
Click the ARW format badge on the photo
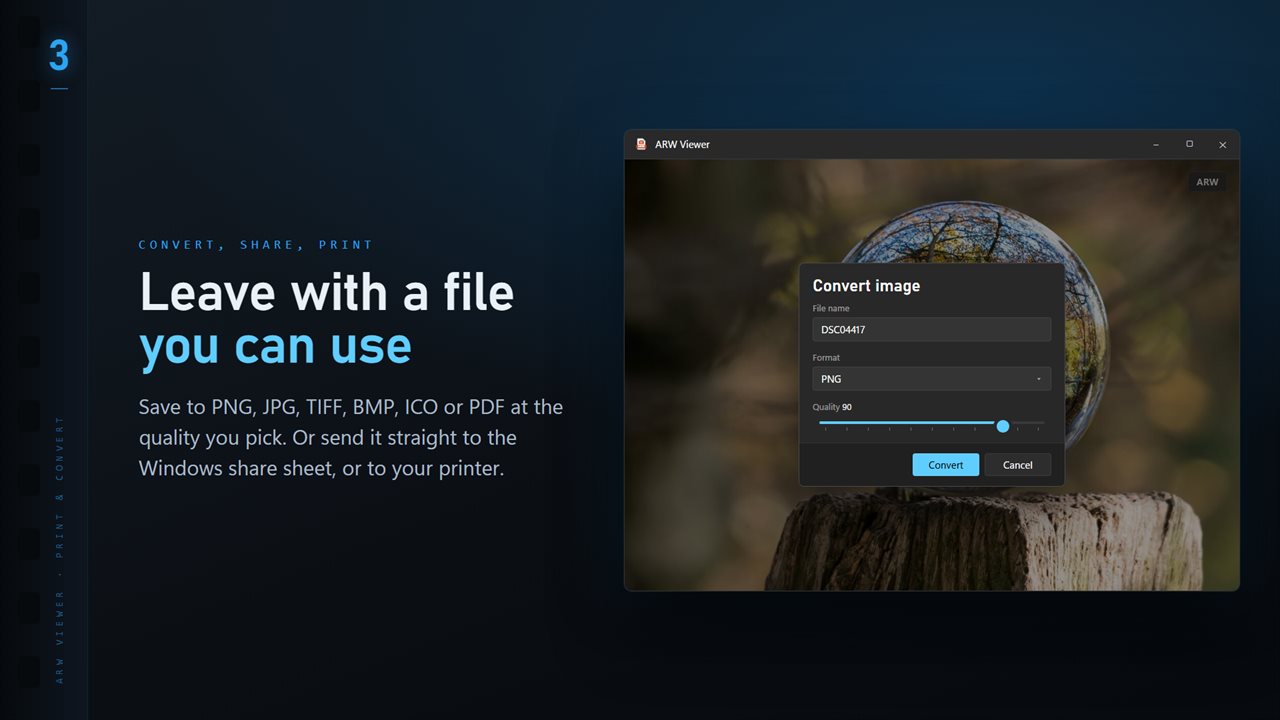pyautogui.click(x=1207, y=182)
